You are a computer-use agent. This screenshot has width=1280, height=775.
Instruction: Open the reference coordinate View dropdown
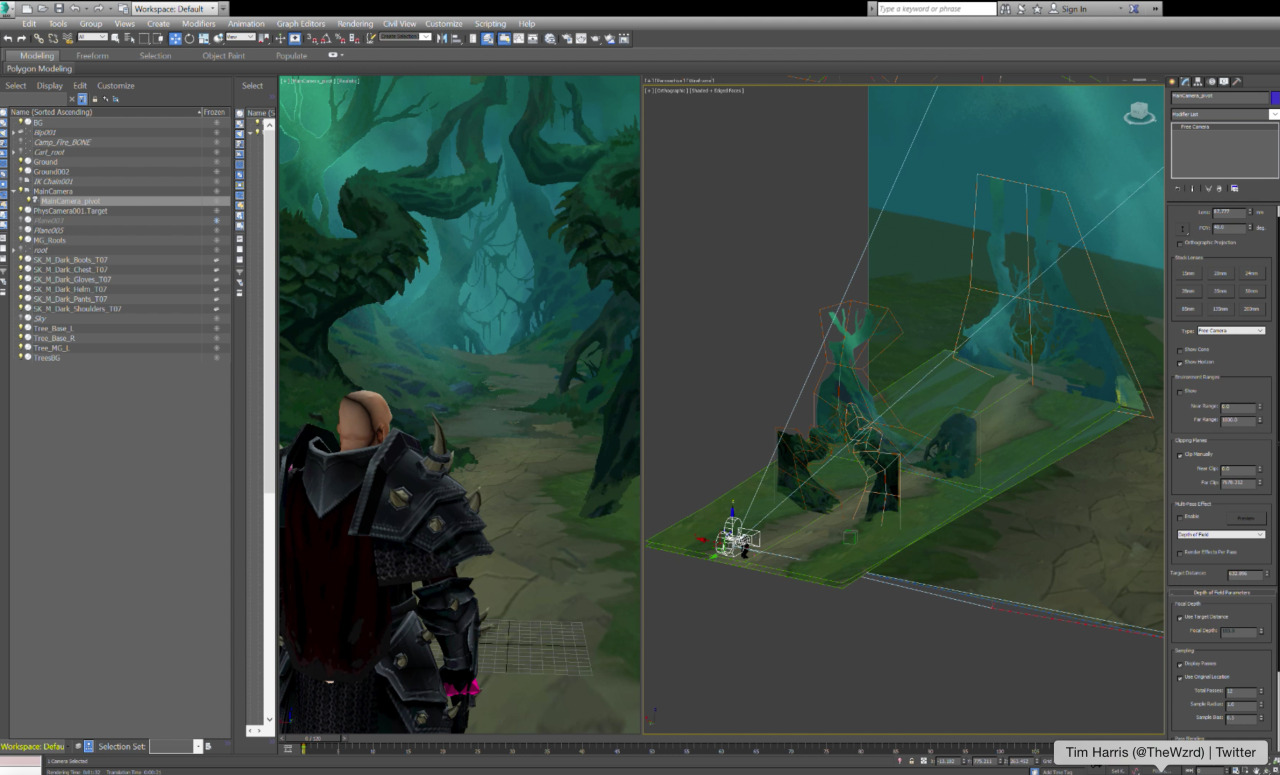point(241,37)
